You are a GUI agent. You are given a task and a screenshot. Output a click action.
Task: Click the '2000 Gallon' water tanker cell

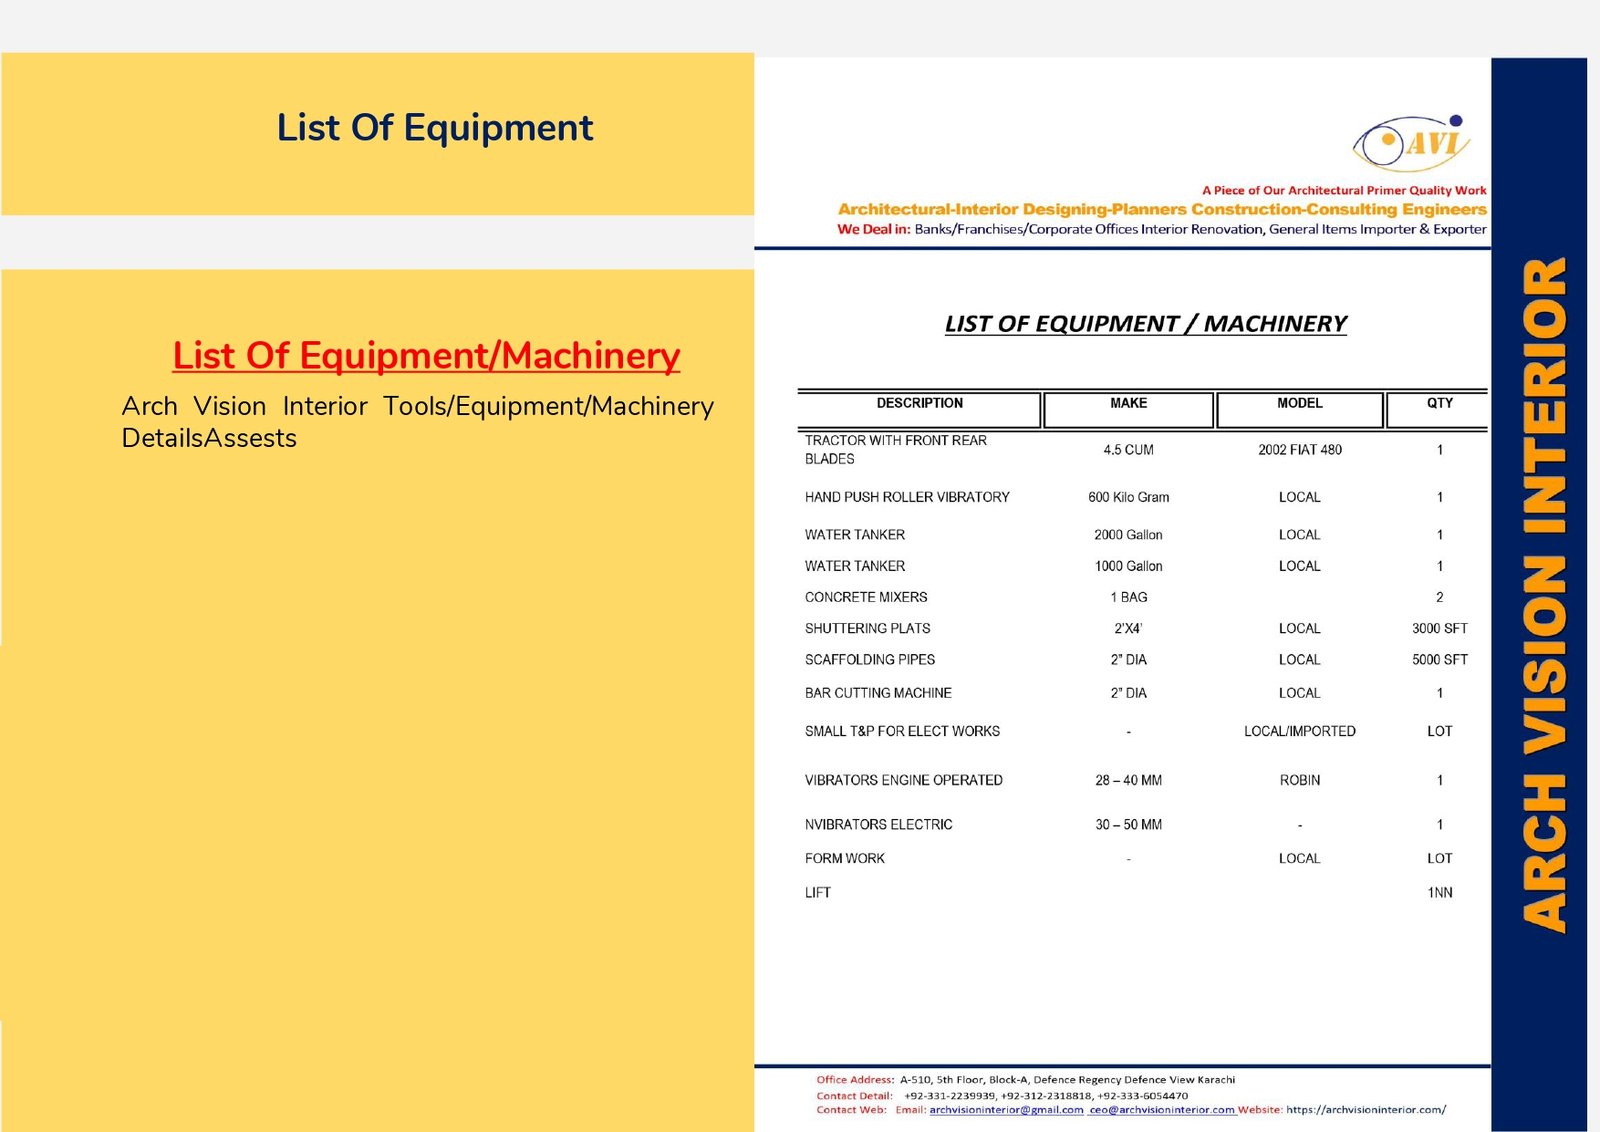pyautogui.click(x=1128, y=535)
